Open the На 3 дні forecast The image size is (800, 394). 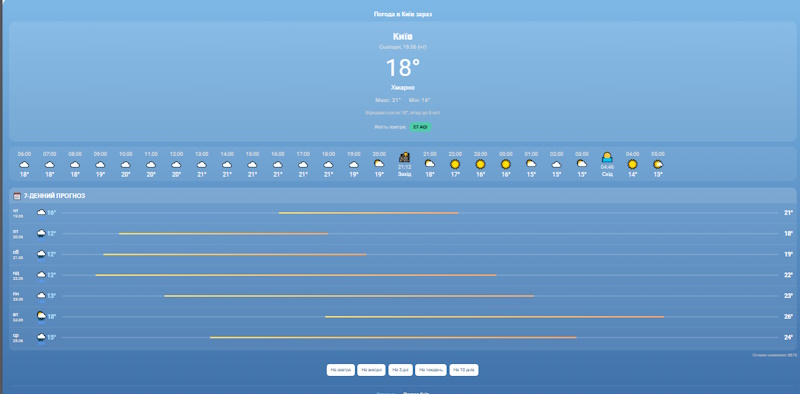click(x=401, y=370)
